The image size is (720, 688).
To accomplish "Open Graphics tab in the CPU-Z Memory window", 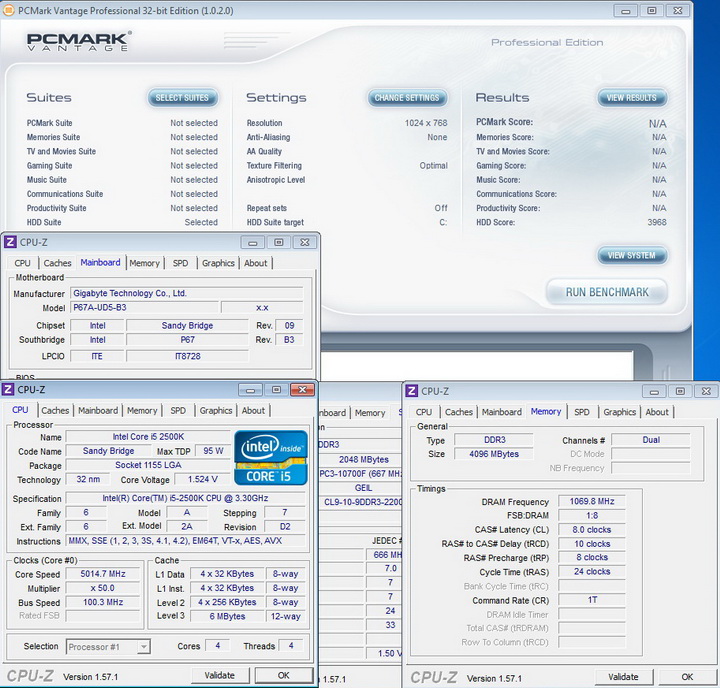I will (619, 412).
